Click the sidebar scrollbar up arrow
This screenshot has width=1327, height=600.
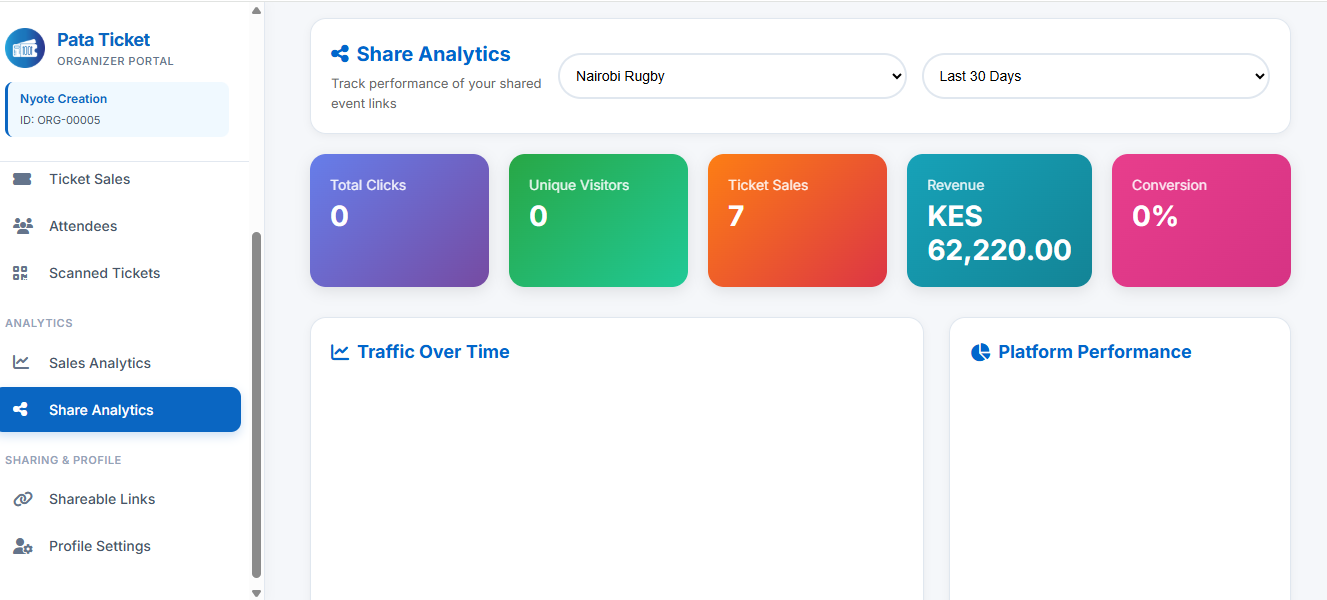point(256,10)
